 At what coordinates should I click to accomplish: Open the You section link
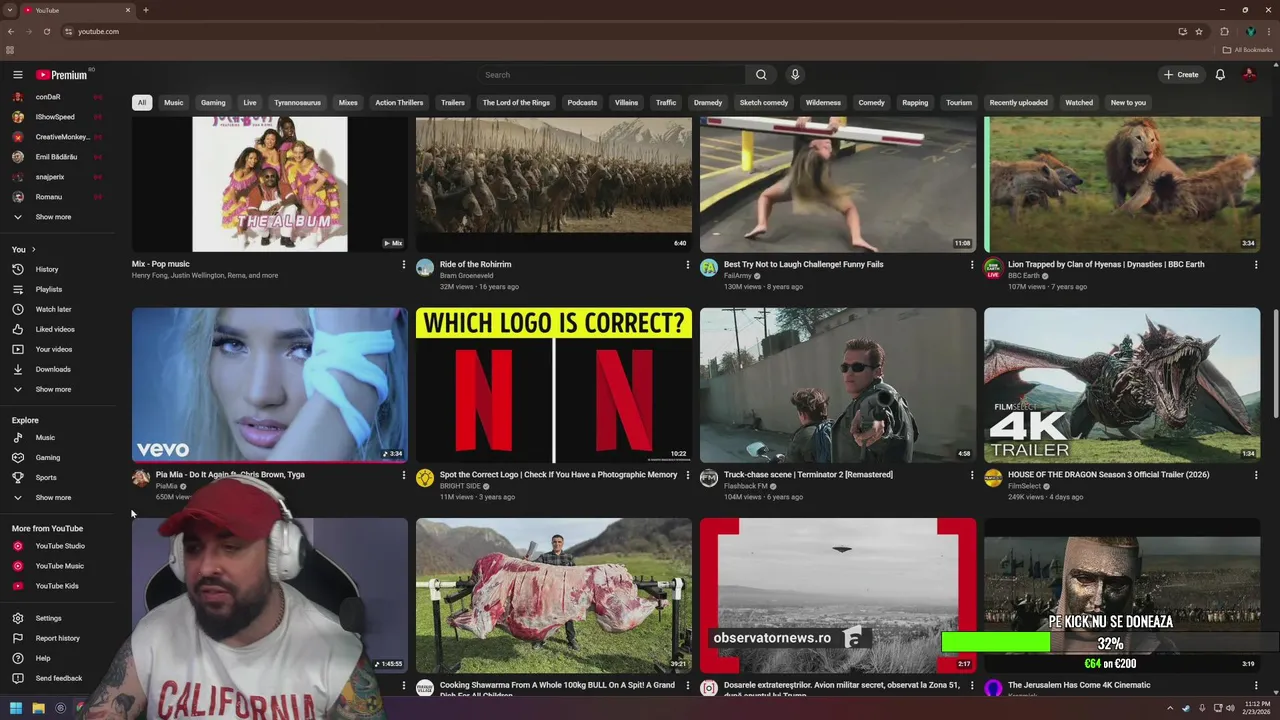[x=23, y=249]
